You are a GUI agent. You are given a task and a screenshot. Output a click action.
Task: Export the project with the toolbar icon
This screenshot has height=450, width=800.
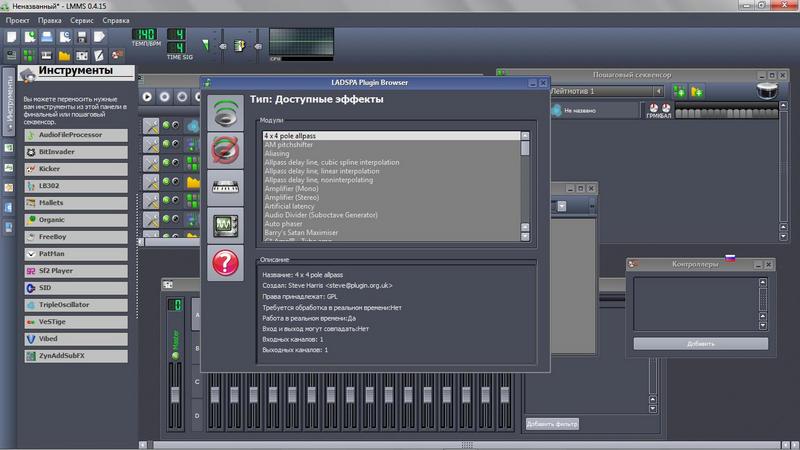click(x=99, y=37)
